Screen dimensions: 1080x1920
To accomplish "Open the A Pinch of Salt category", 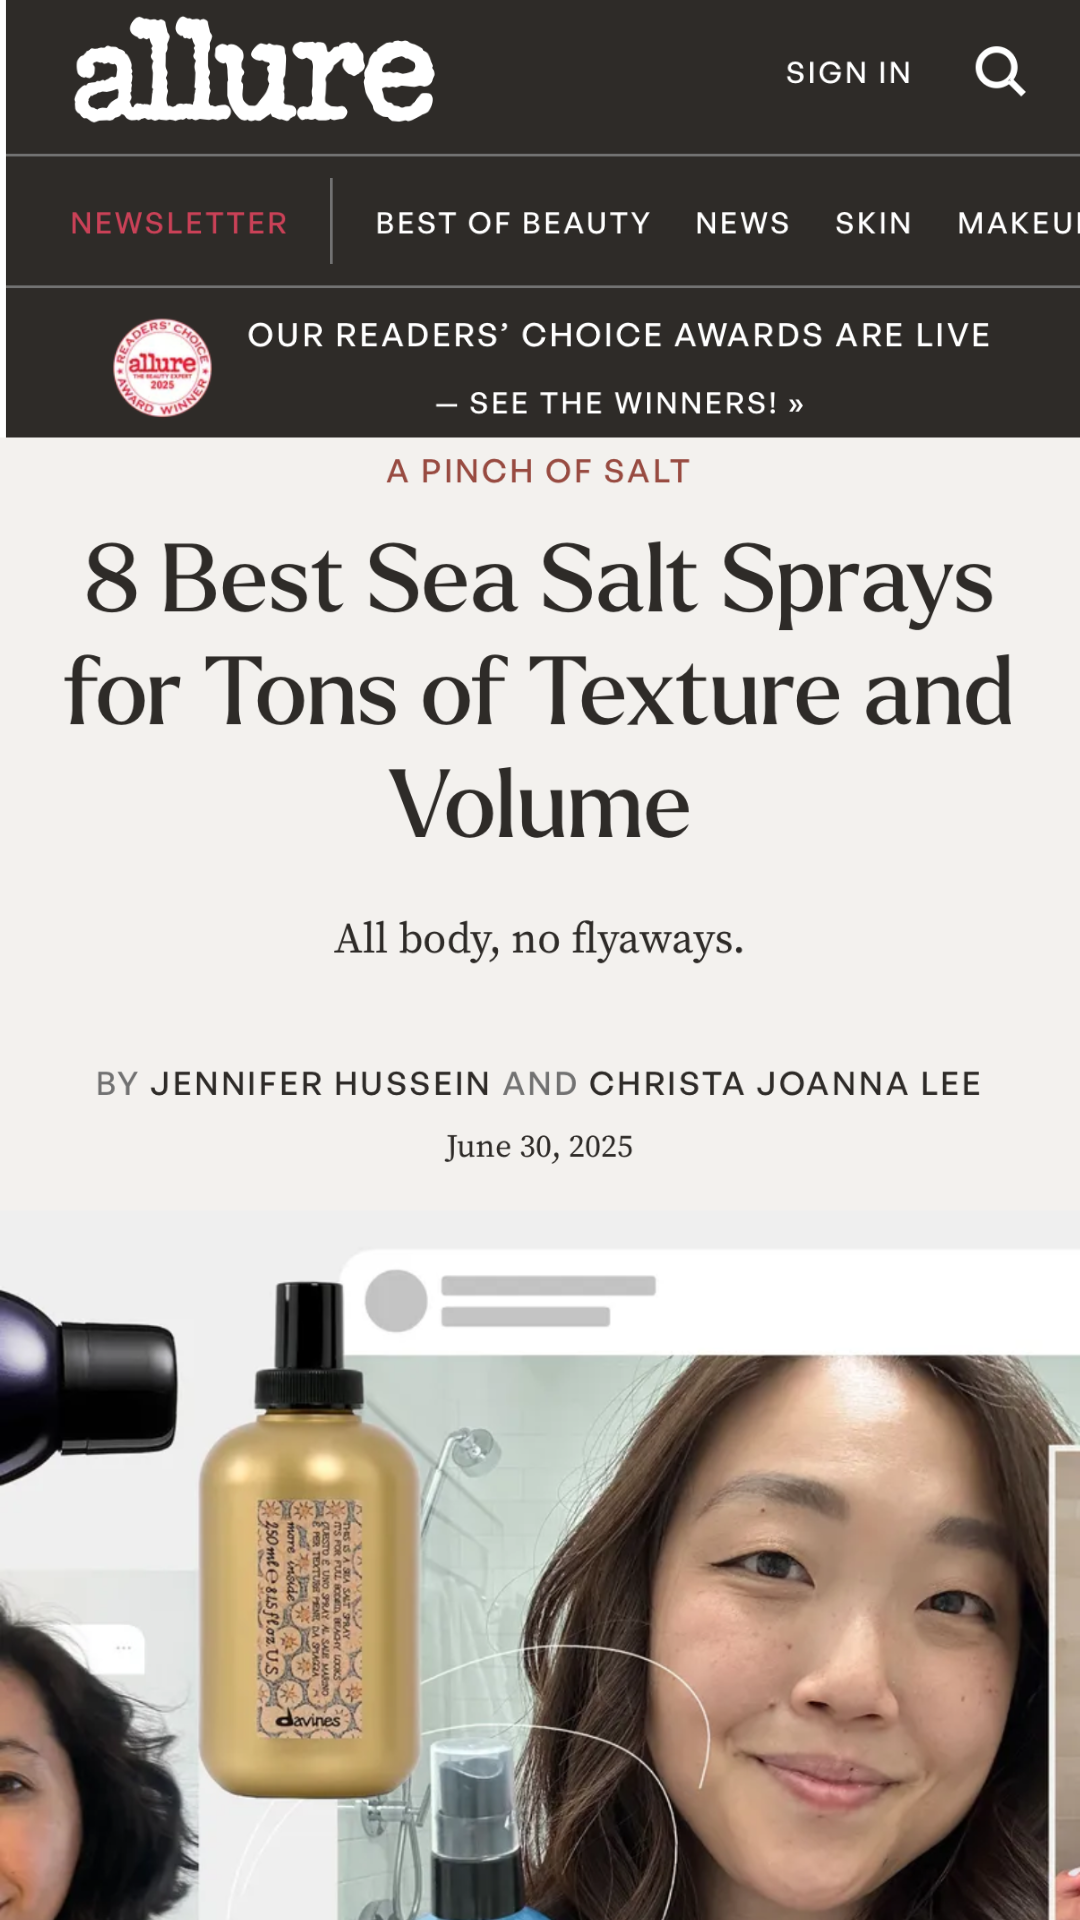I will click(x=539, y=471).
